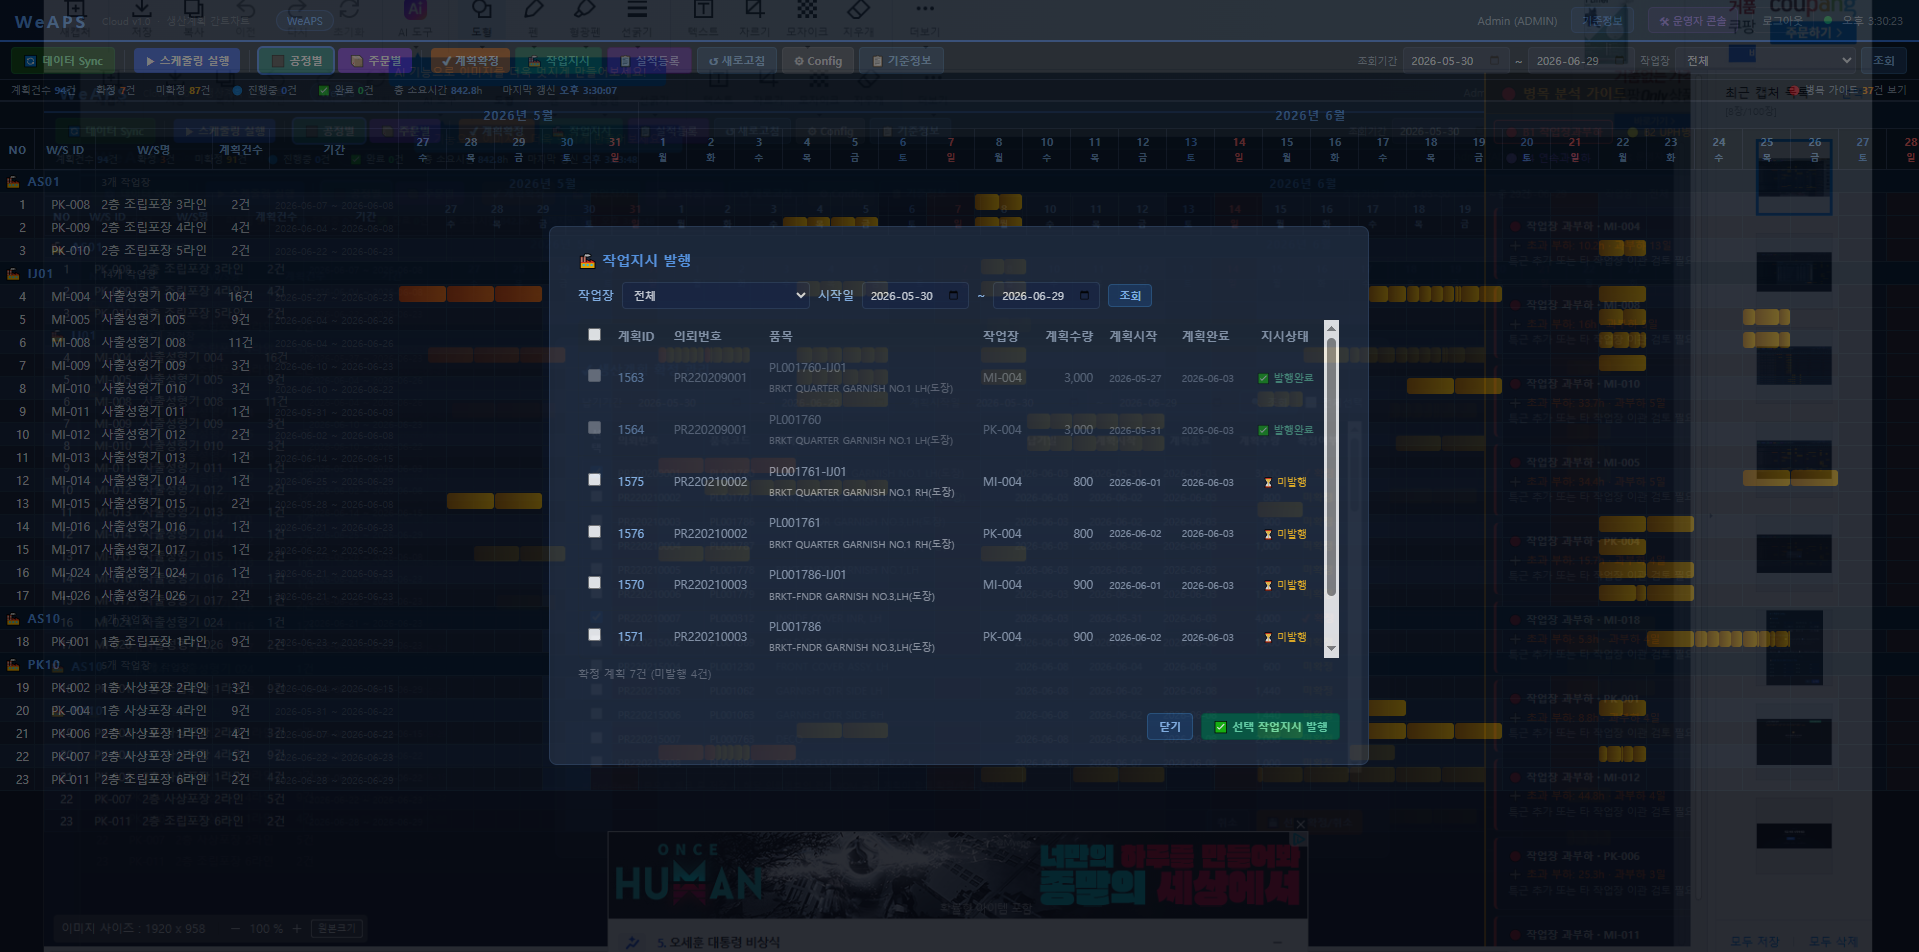
Task: Select the checkbox for plan 1575
Action: 594,480
